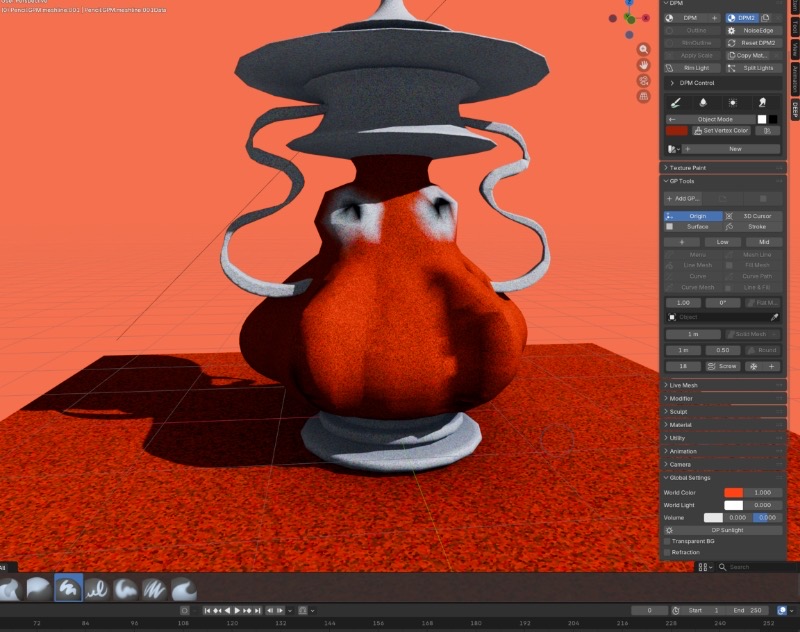Click the duplicate icon beside DPM2
Image resolution: width=800 pixels, height=632 pixels.
coord(765,18)
